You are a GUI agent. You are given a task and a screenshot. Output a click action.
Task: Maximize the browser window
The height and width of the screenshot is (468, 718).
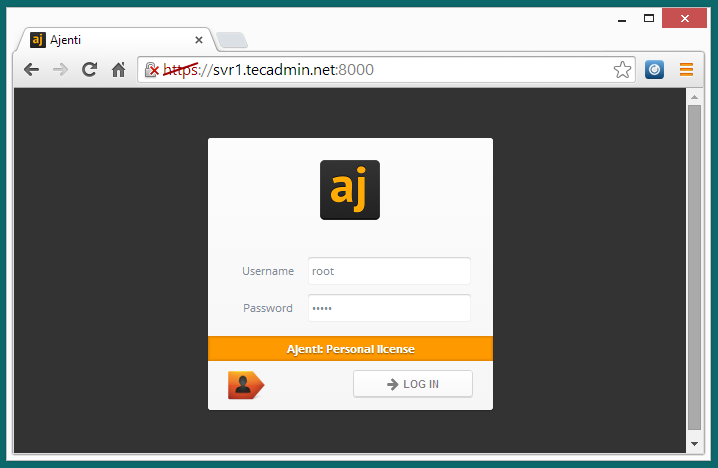coord(649,18)
